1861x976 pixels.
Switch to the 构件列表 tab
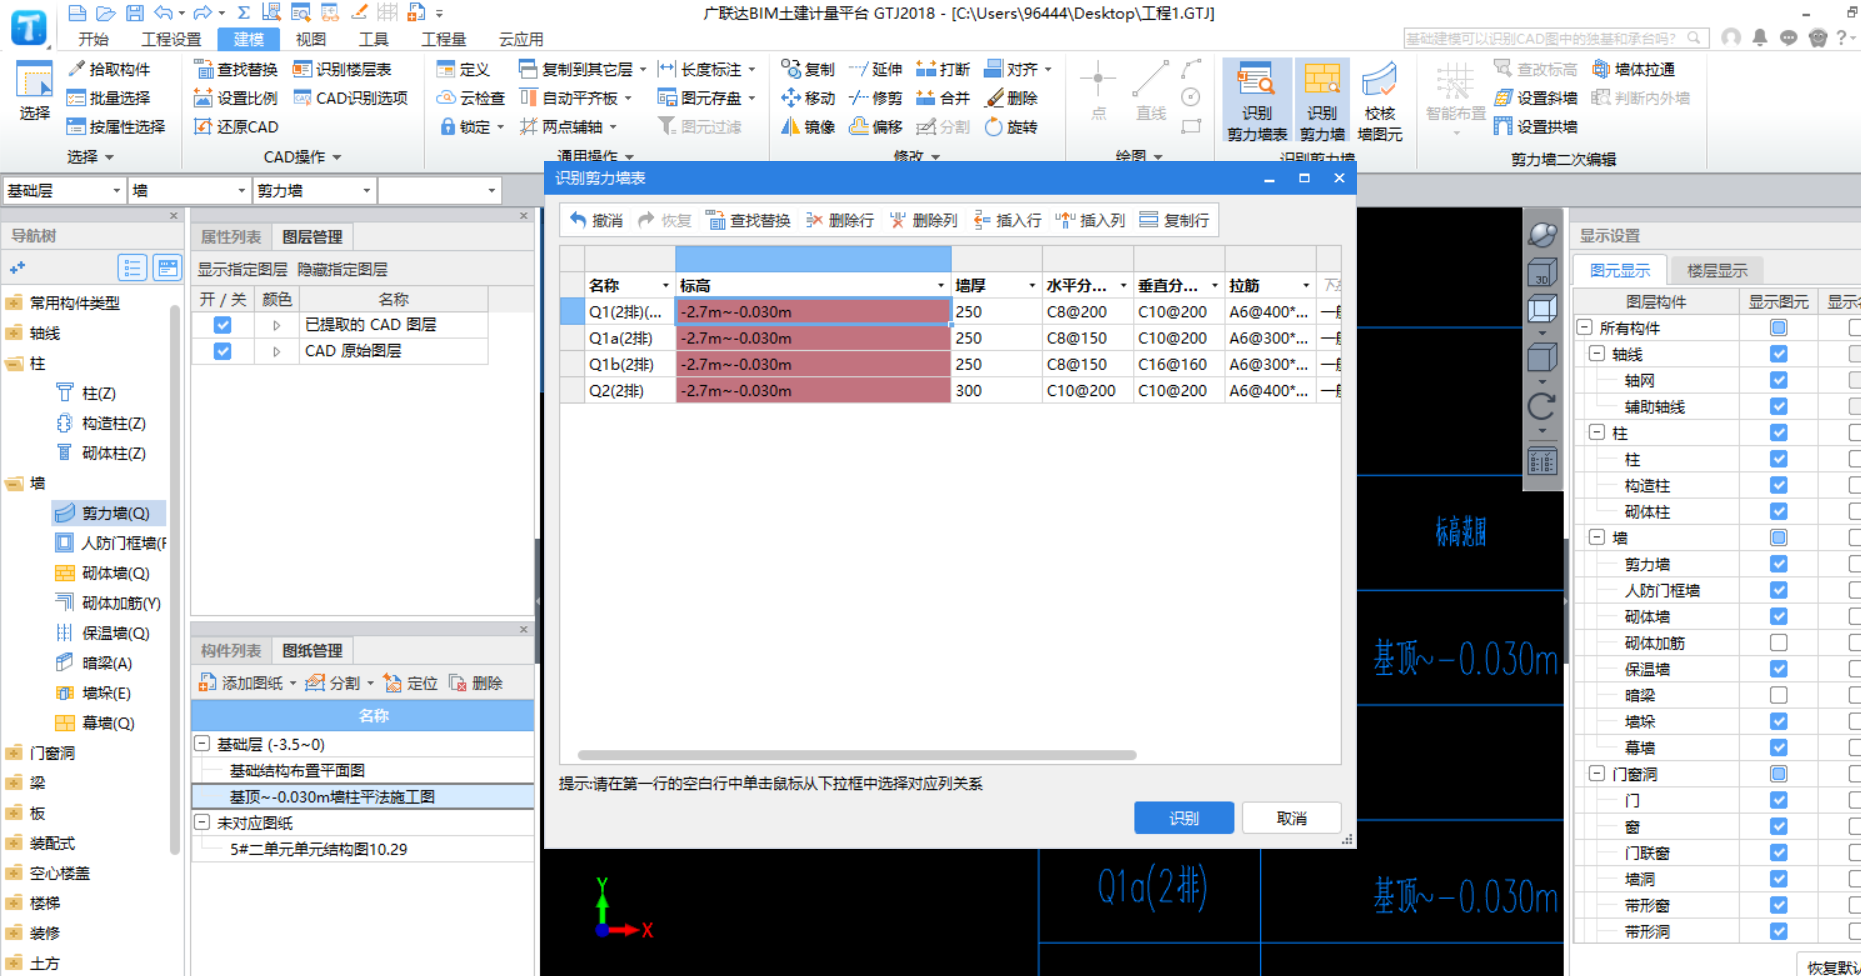click(x=231, y=651)
